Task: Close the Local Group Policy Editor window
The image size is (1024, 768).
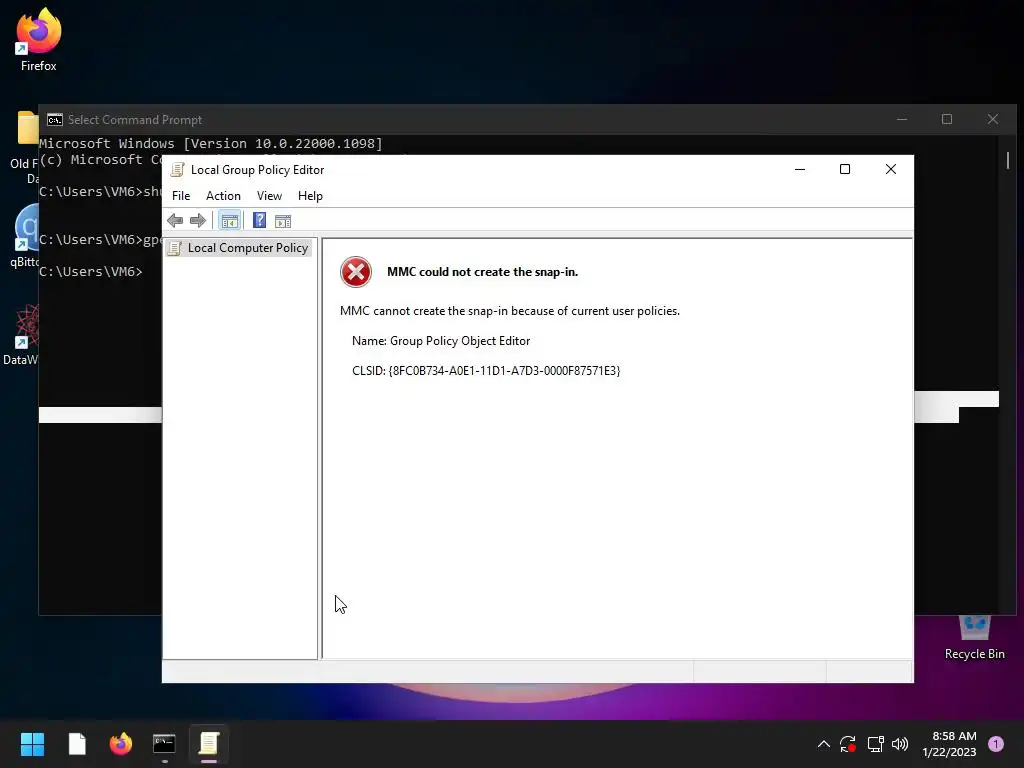Action: pos(891,169)
